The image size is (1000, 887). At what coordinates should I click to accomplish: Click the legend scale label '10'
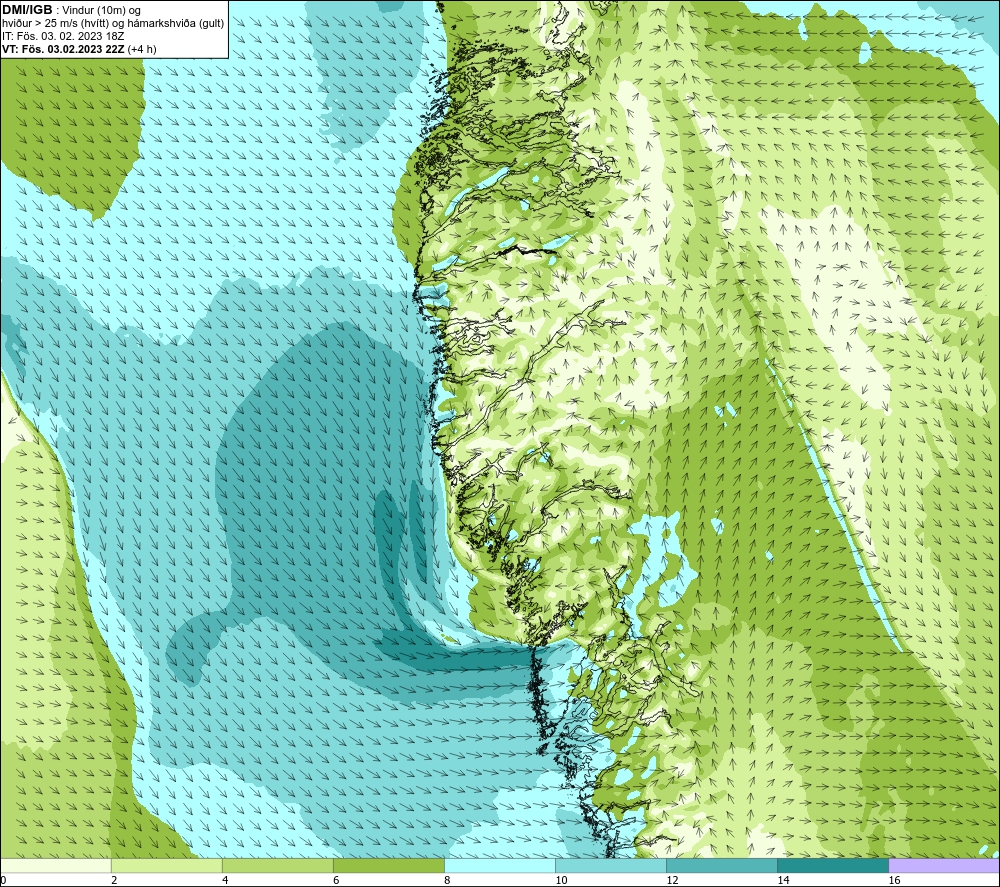point(561,881)
